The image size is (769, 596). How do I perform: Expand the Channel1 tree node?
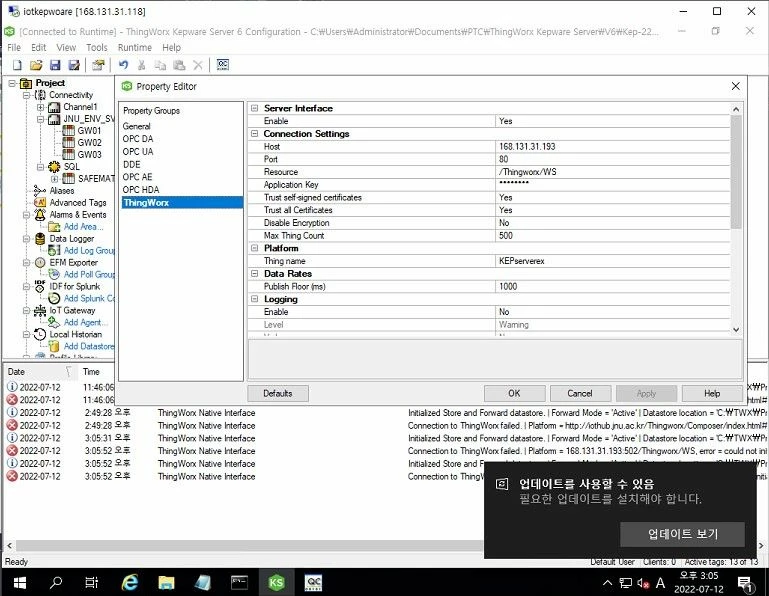pyautogui.click(x=41, y=107)
